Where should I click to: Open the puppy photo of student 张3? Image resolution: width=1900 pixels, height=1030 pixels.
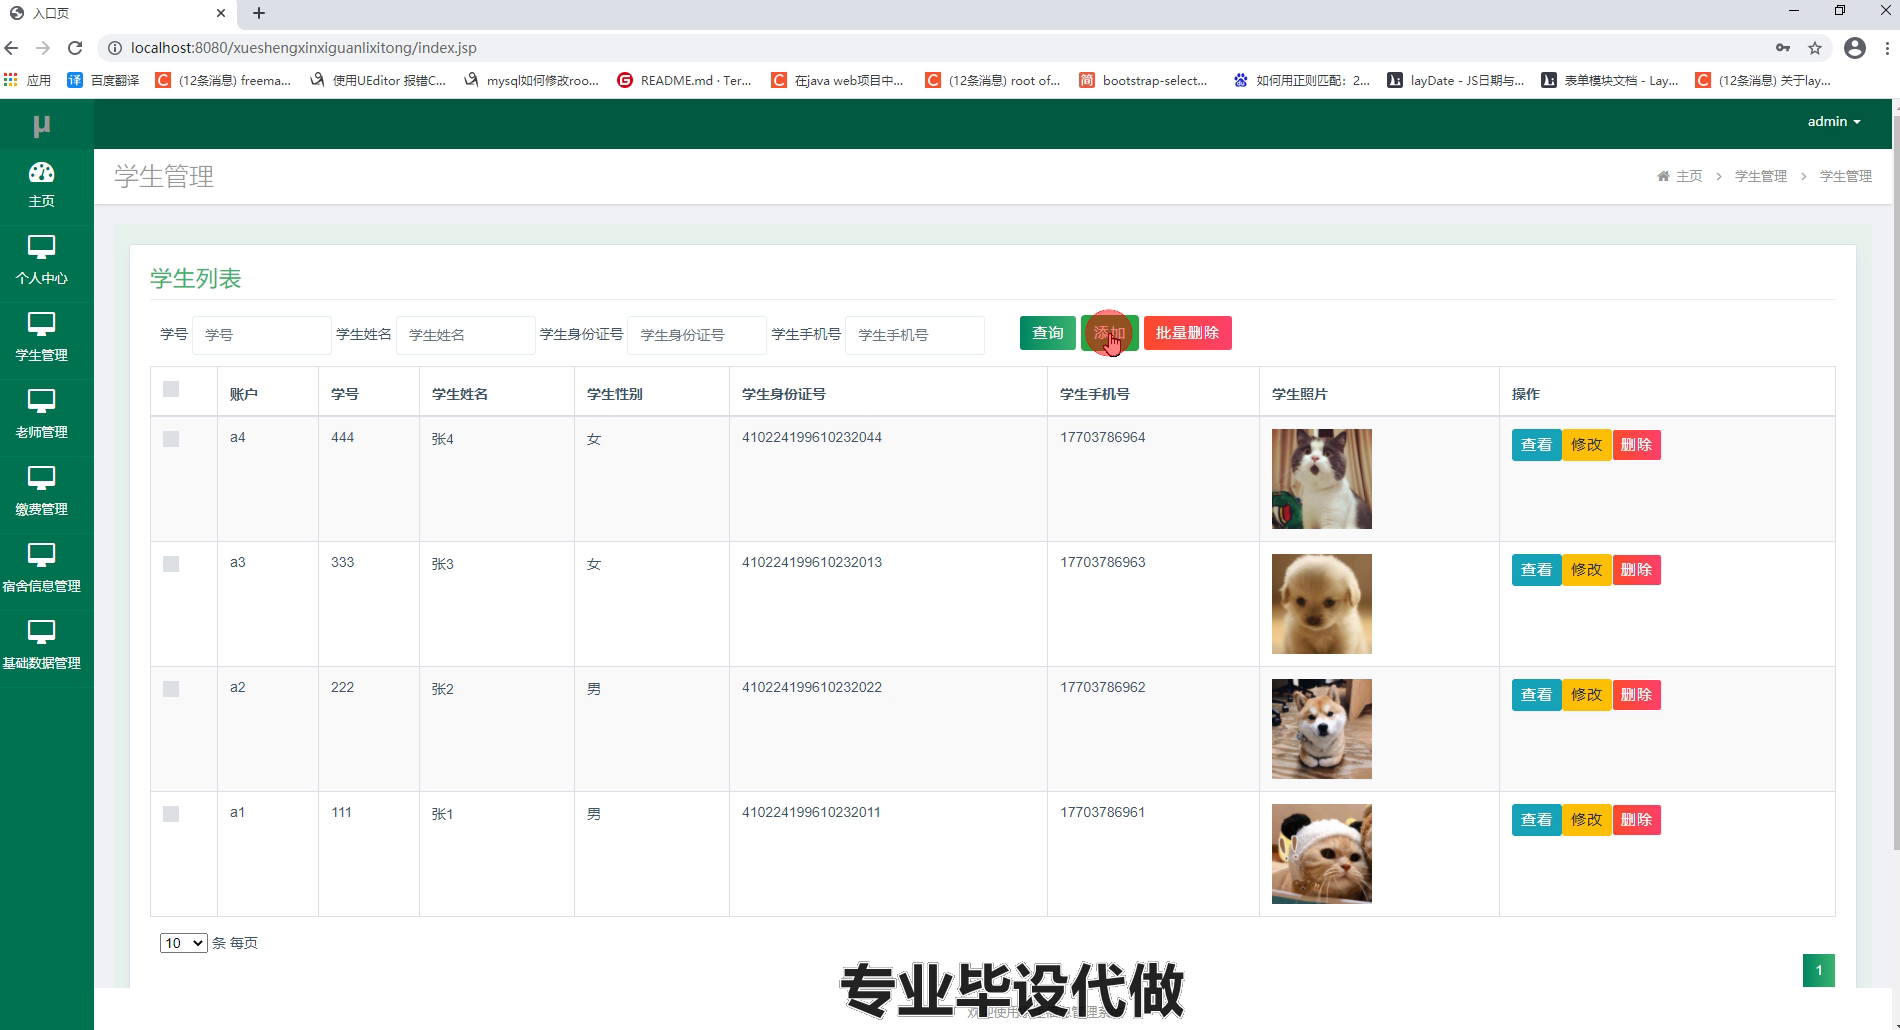(x=1322, y=604)
